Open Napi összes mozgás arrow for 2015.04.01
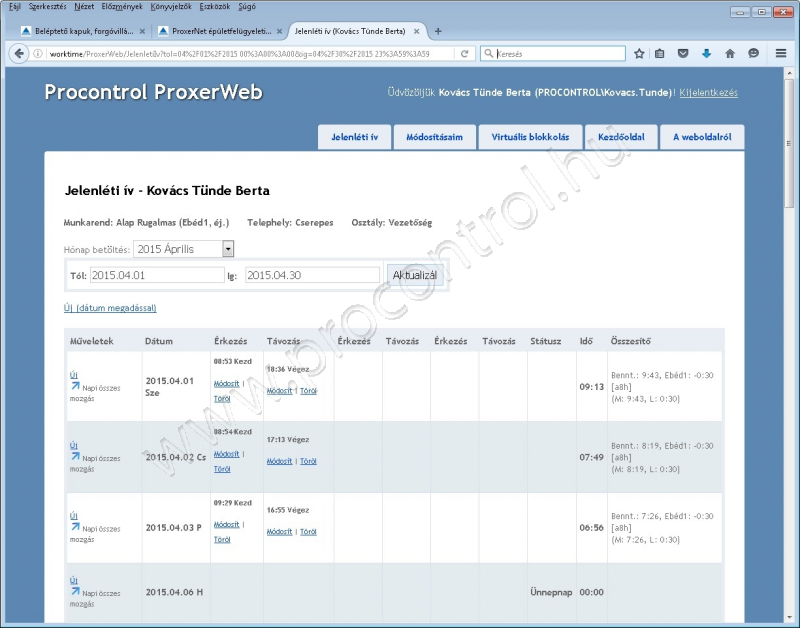 tap(75, 386)
